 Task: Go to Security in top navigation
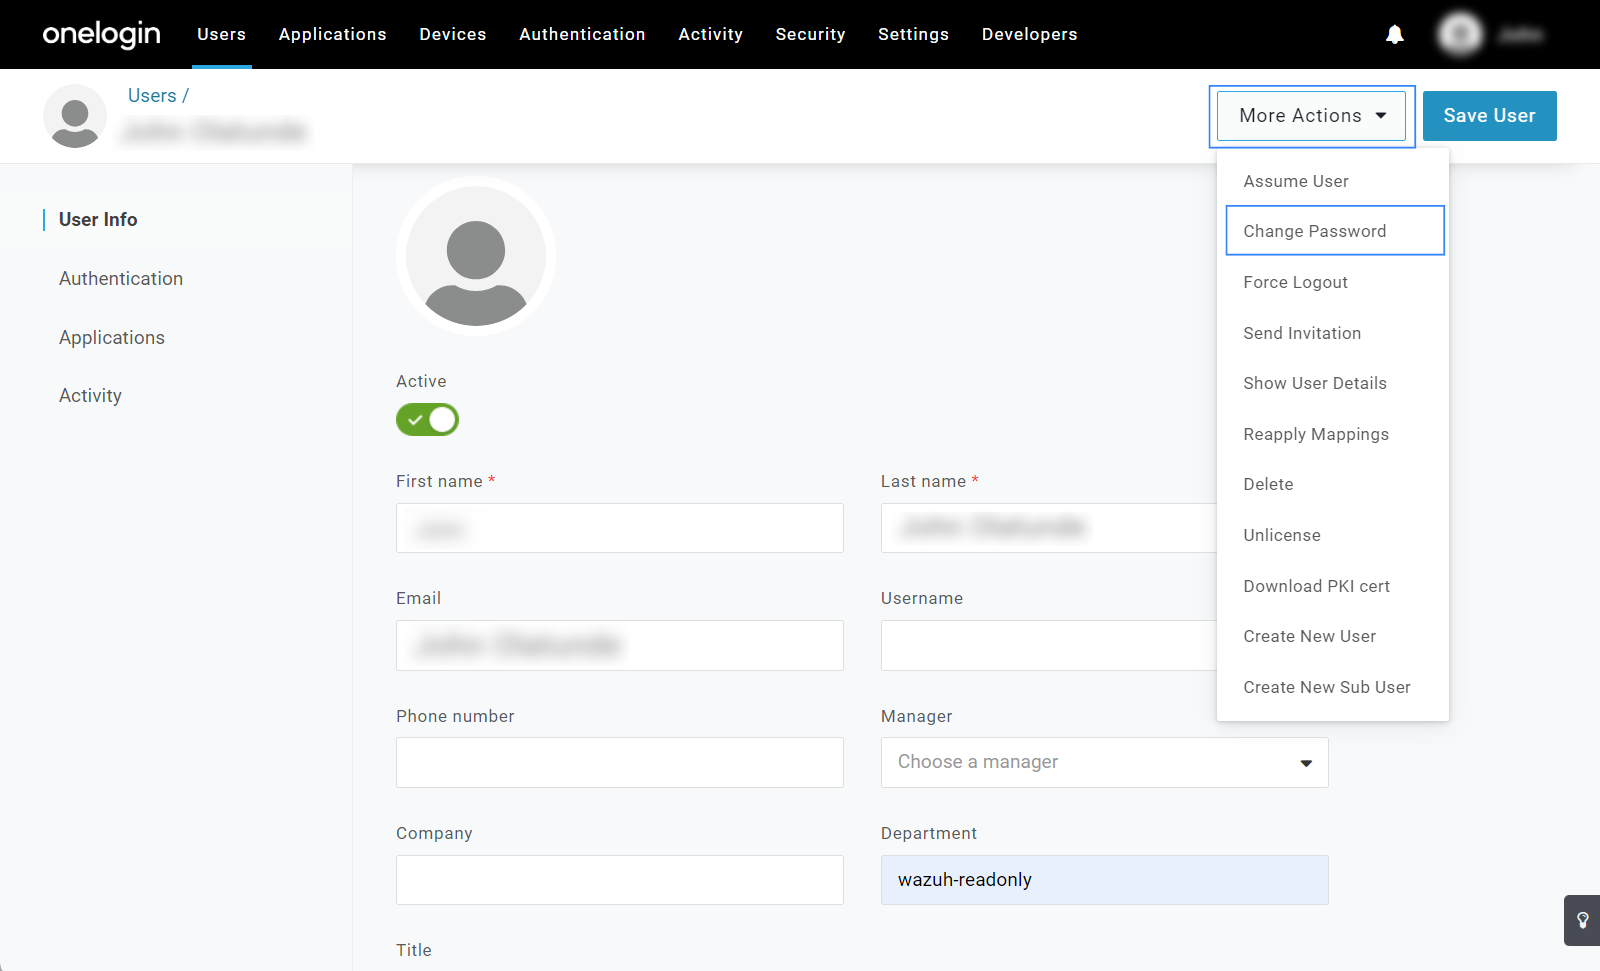(x=810, y=34)
